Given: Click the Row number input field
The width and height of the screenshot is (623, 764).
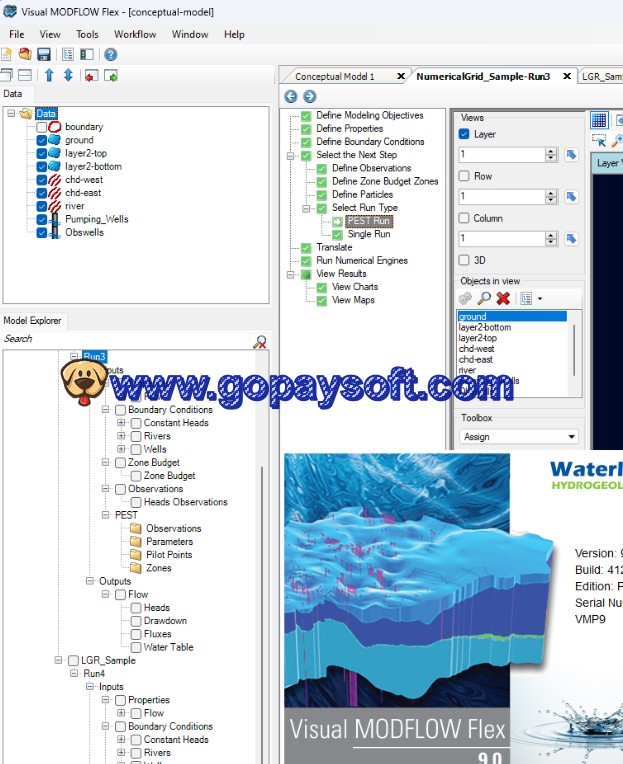Looking at the screenshot, I should 502,197.
